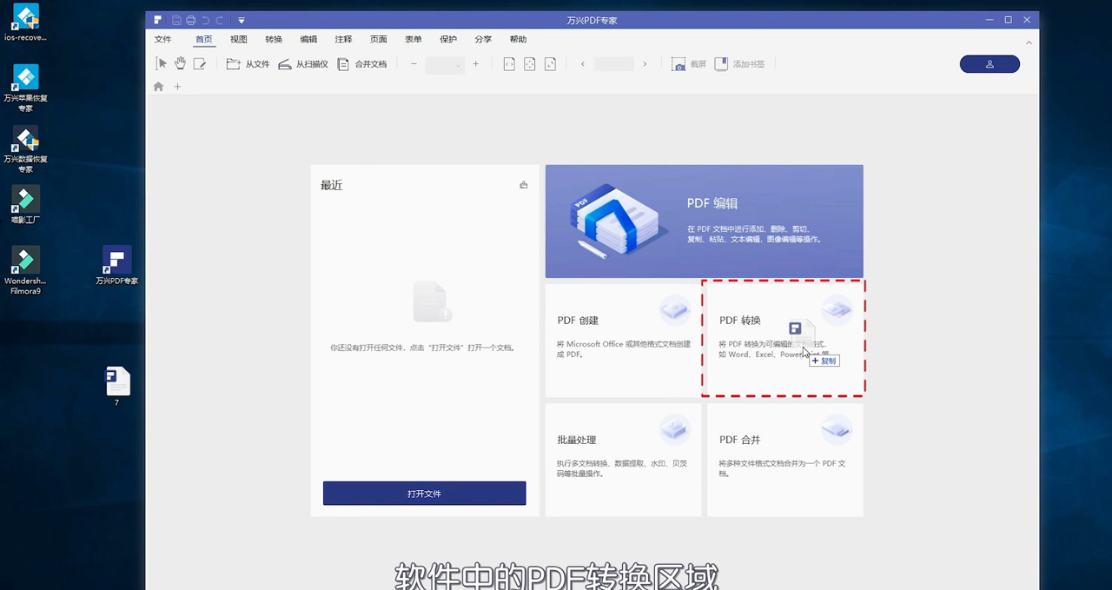Viewport: 1112px width, 590px height.
Task: Click the page number input field
Action: 613,64
